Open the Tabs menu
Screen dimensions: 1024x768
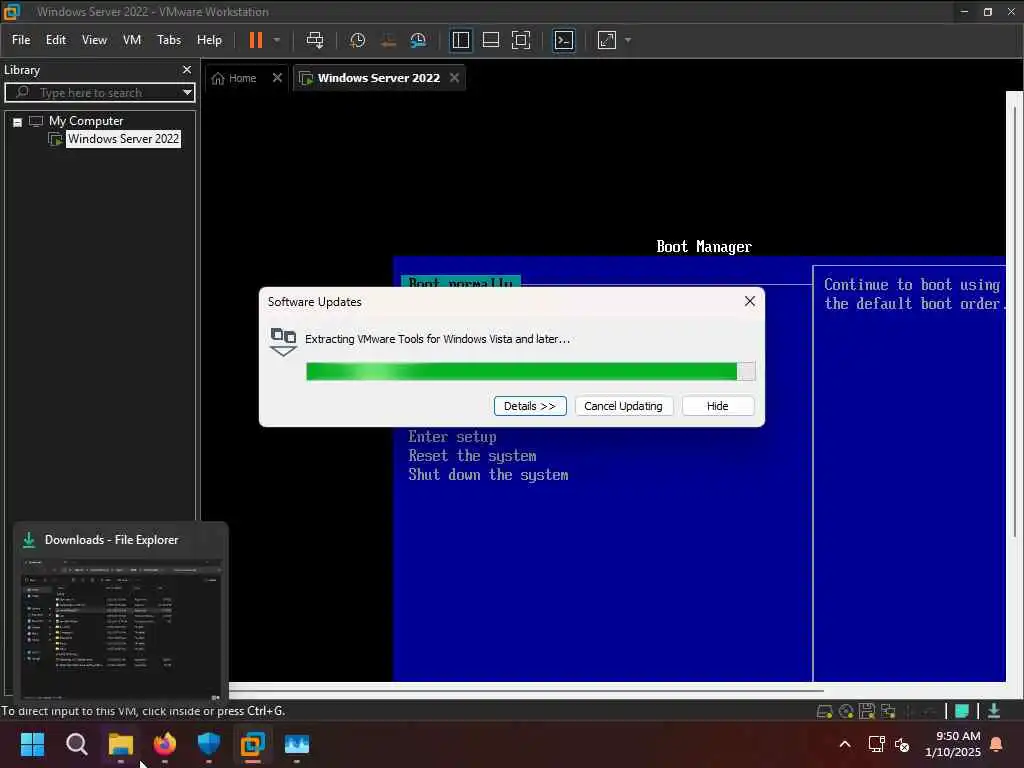(168, 40)
